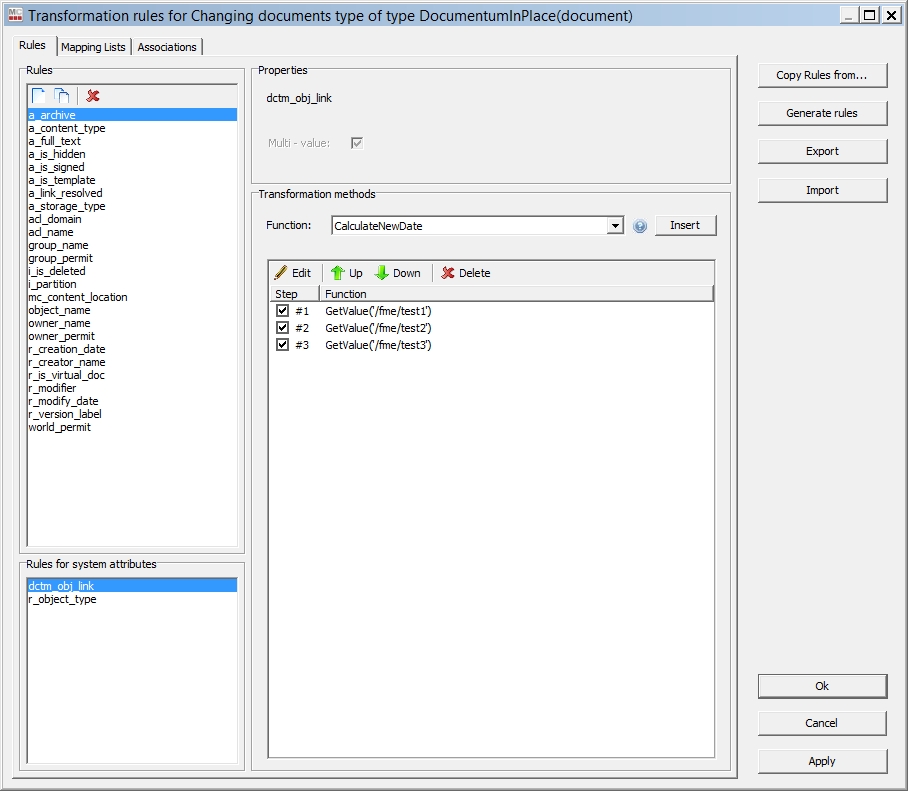Click the red delete rule icon
The width and height of the screenshot is (908, 791).
coord(93,96)
